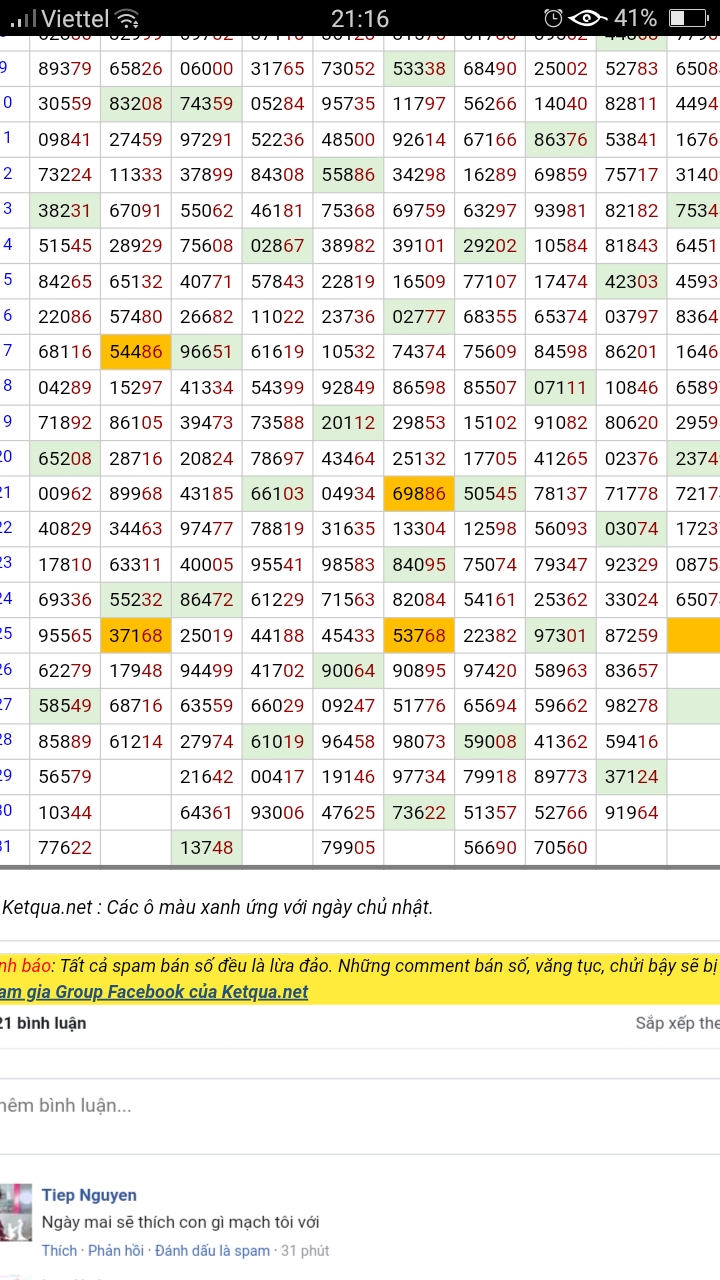Click 'Thích' under Tiep Nguyen's comment
The height and width of the screenshot is (1280, 720).
pyautogui.click(x=59, y=1250)
